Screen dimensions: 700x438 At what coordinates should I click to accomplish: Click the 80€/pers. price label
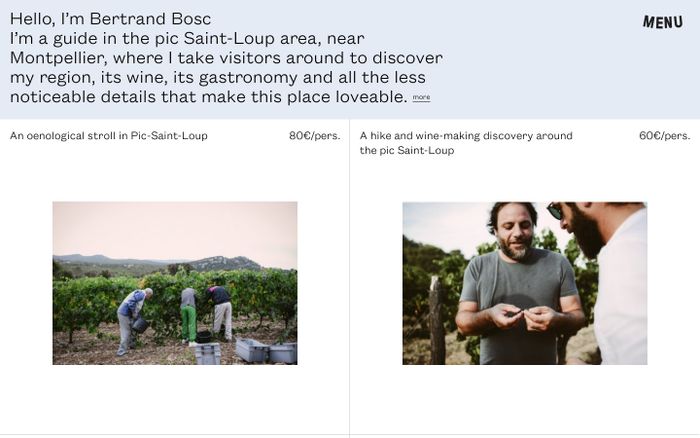tap(314, 136)
